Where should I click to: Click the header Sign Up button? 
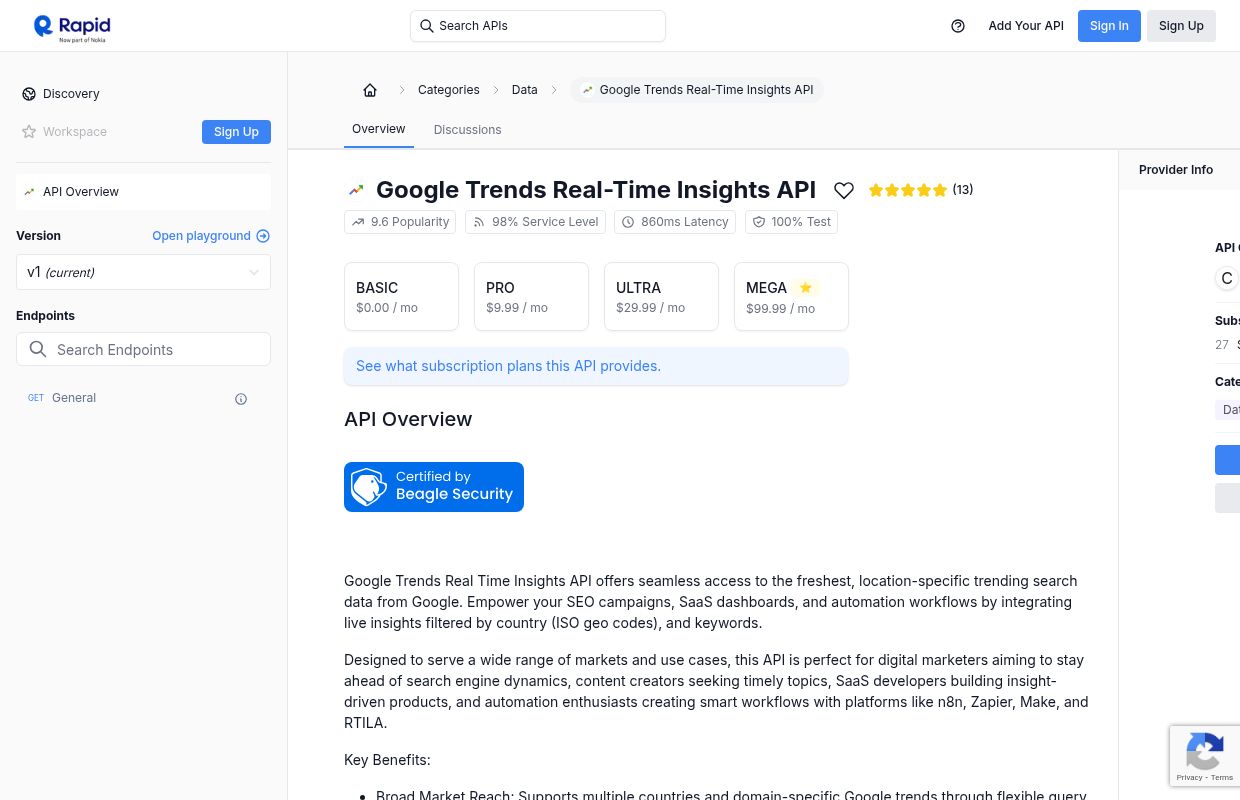(x=1181, y=26)
